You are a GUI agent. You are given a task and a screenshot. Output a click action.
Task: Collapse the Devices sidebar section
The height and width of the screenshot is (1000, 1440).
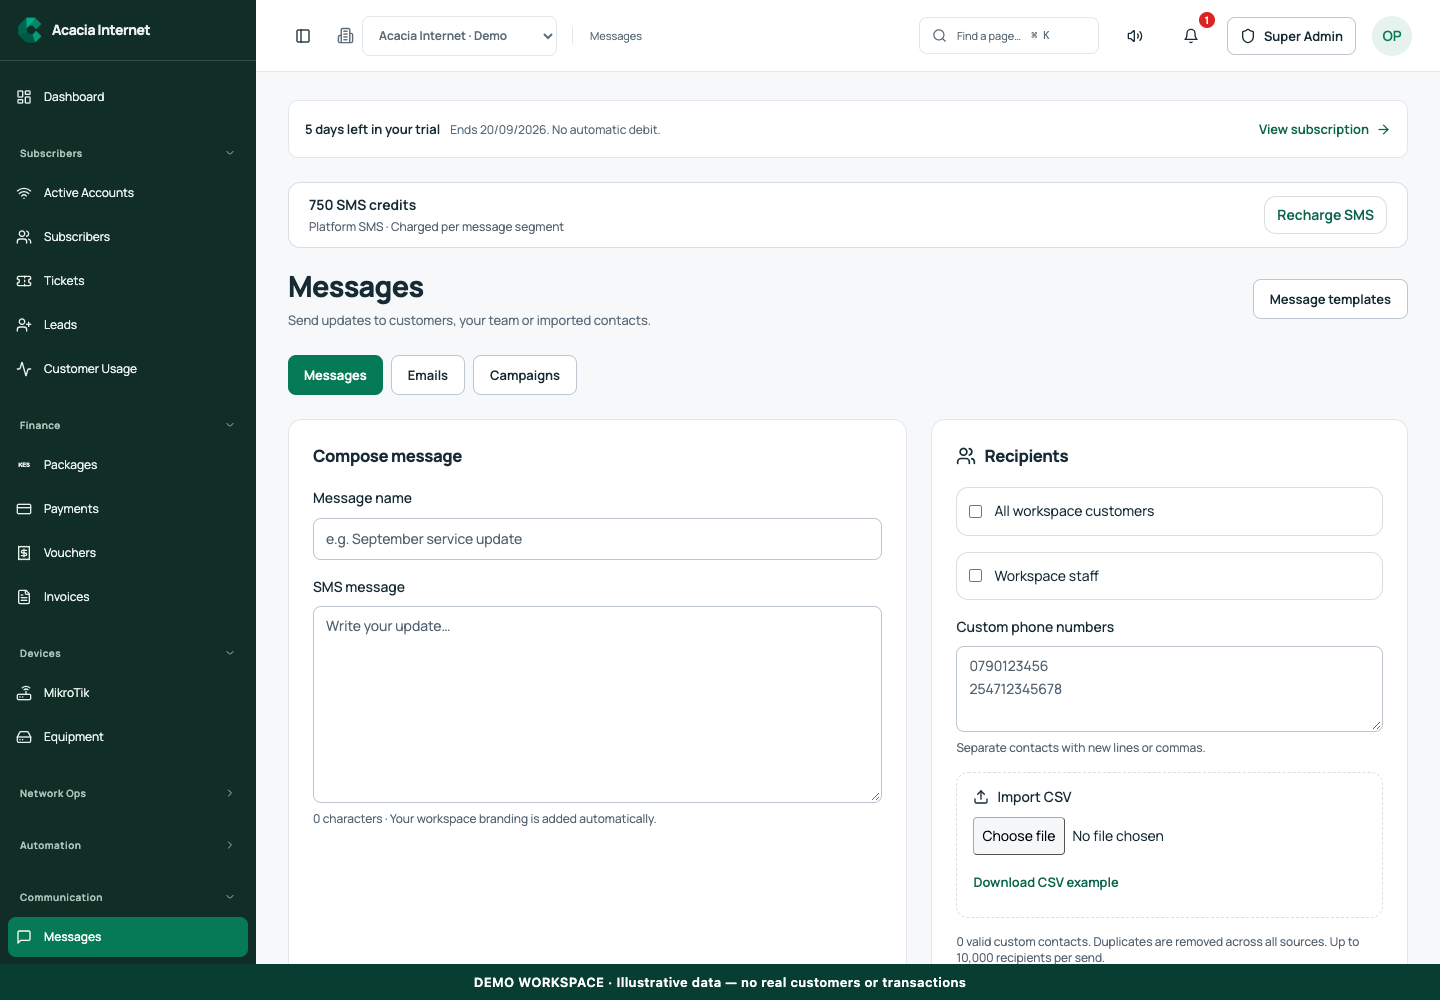point(128,653)
